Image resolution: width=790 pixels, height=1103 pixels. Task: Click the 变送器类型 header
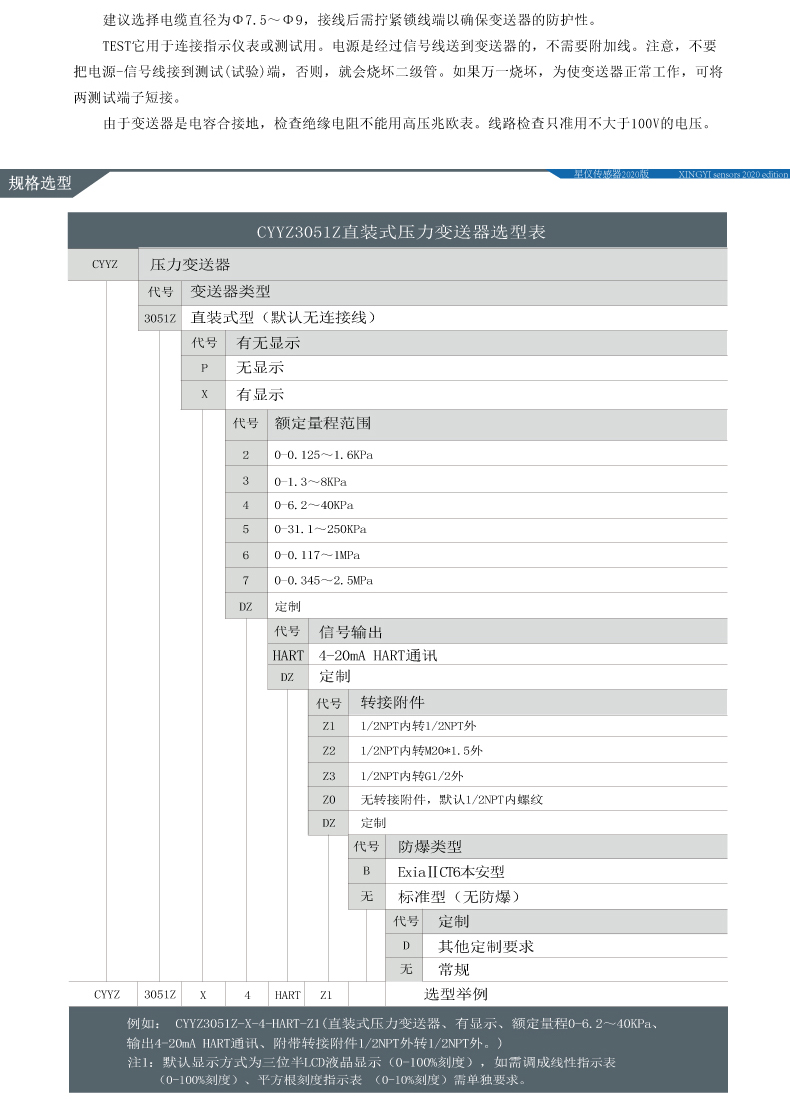pyautogui.click(x=230, y=291)
